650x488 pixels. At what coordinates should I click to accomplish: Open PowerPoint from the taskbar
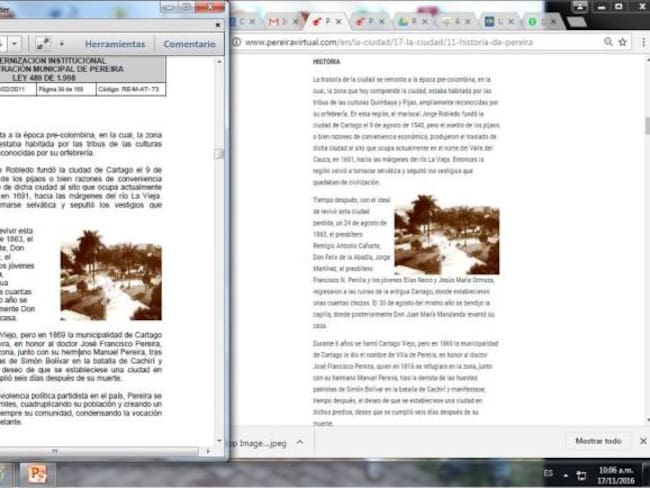coord(38,473)
